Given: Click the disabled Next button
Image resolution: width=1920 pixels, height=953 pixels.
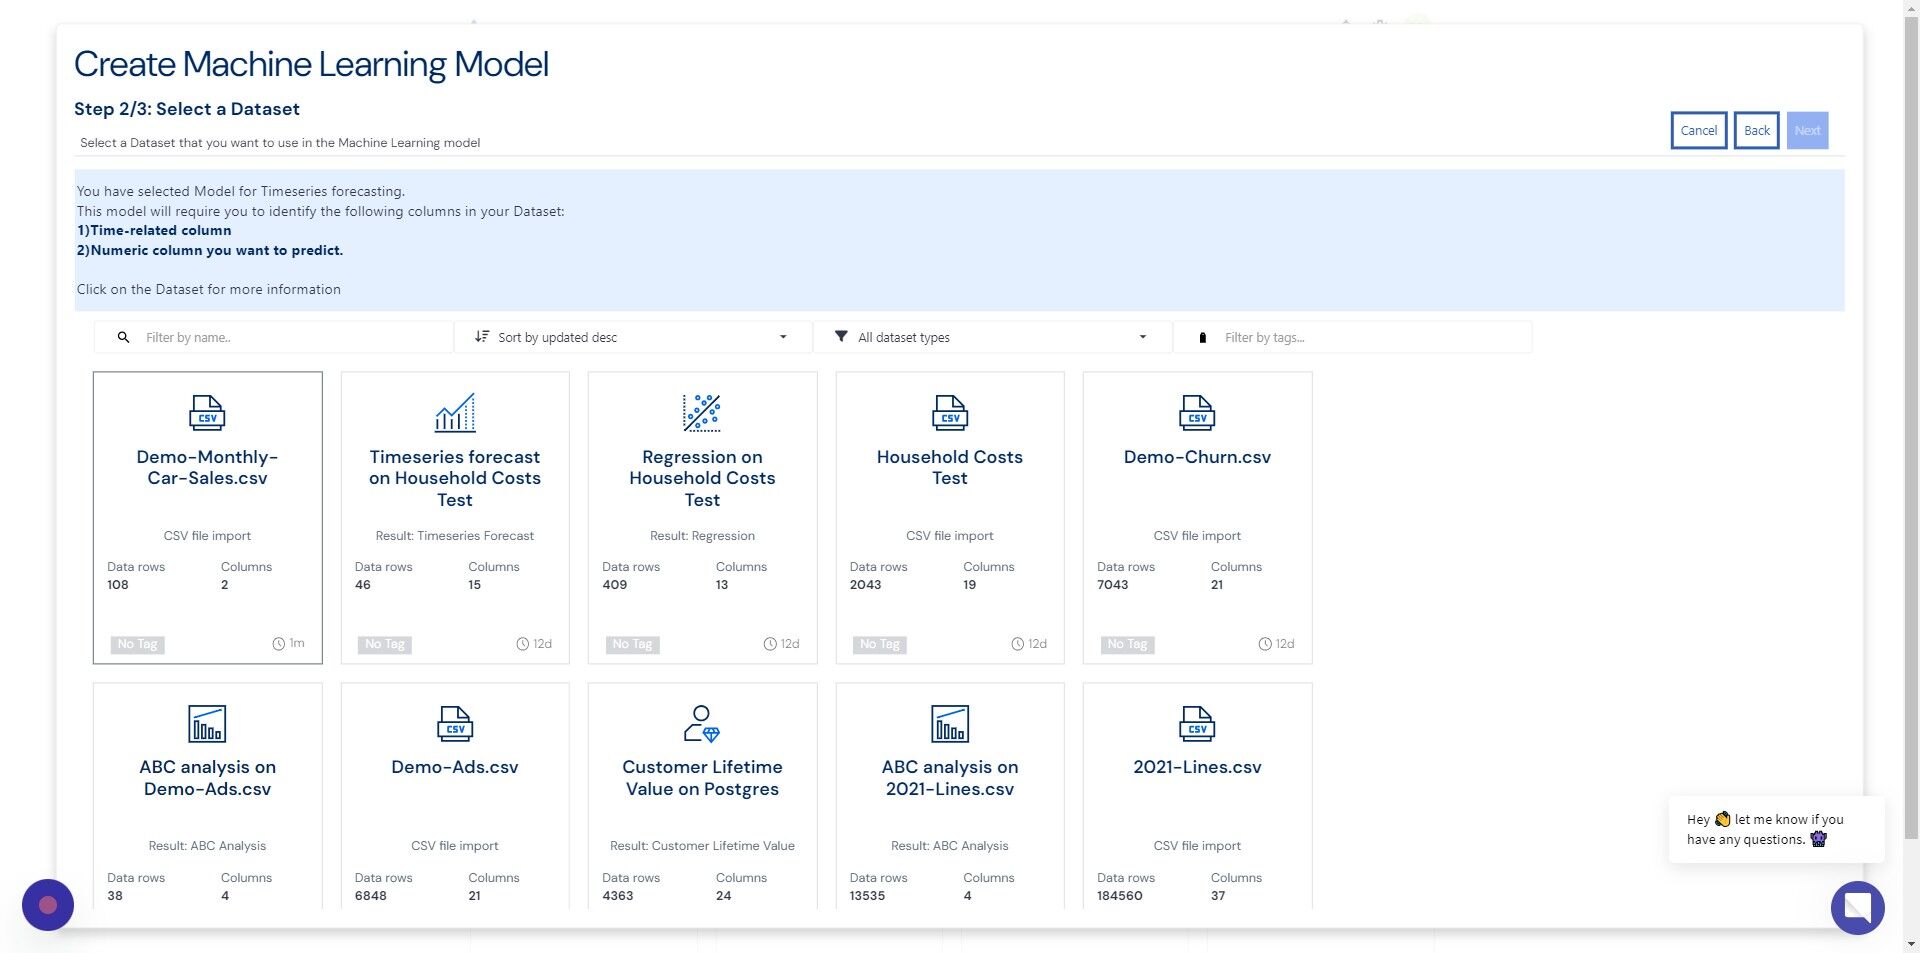Looking at the screenshot, I should tap(1807, 130).
